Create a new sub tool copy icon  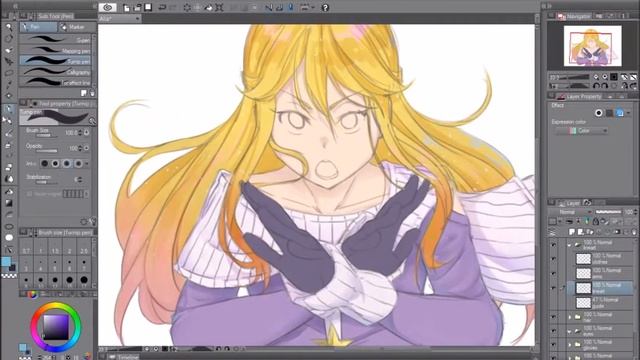tap(84, 93)
